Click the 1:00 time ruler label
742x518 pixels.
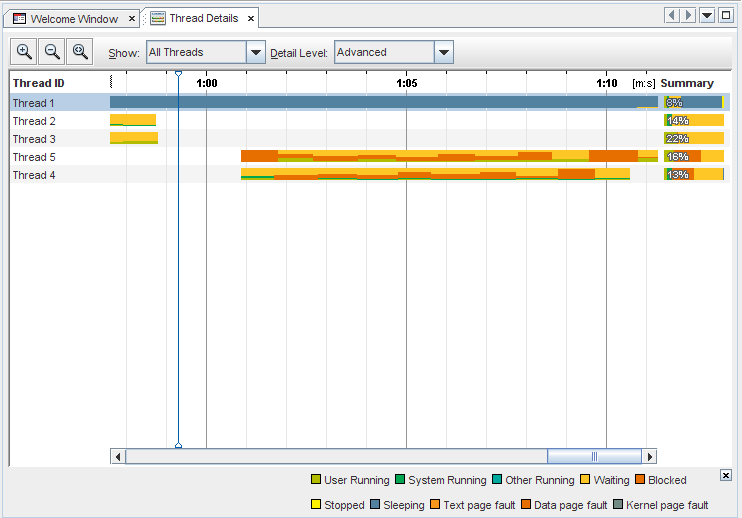(207, 83)
